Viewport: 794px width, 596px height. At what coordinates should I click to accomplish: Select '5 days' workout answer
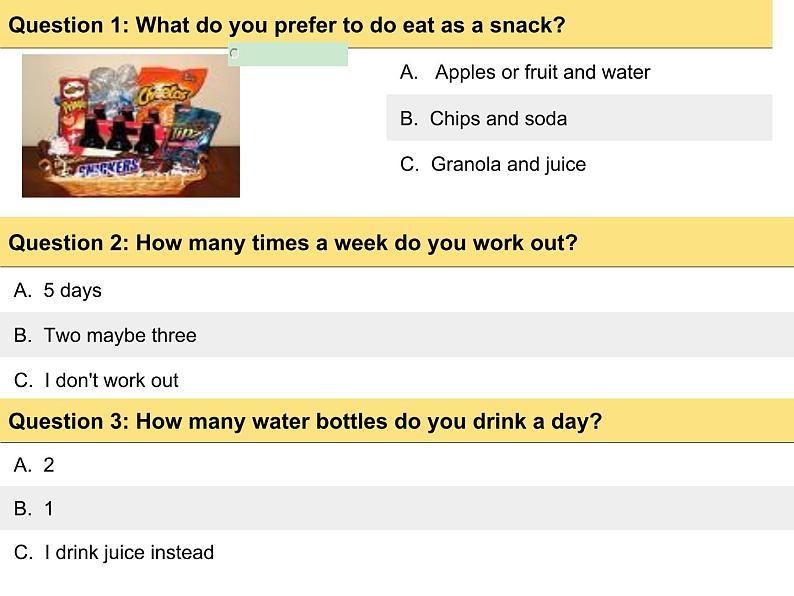[72, 290]
